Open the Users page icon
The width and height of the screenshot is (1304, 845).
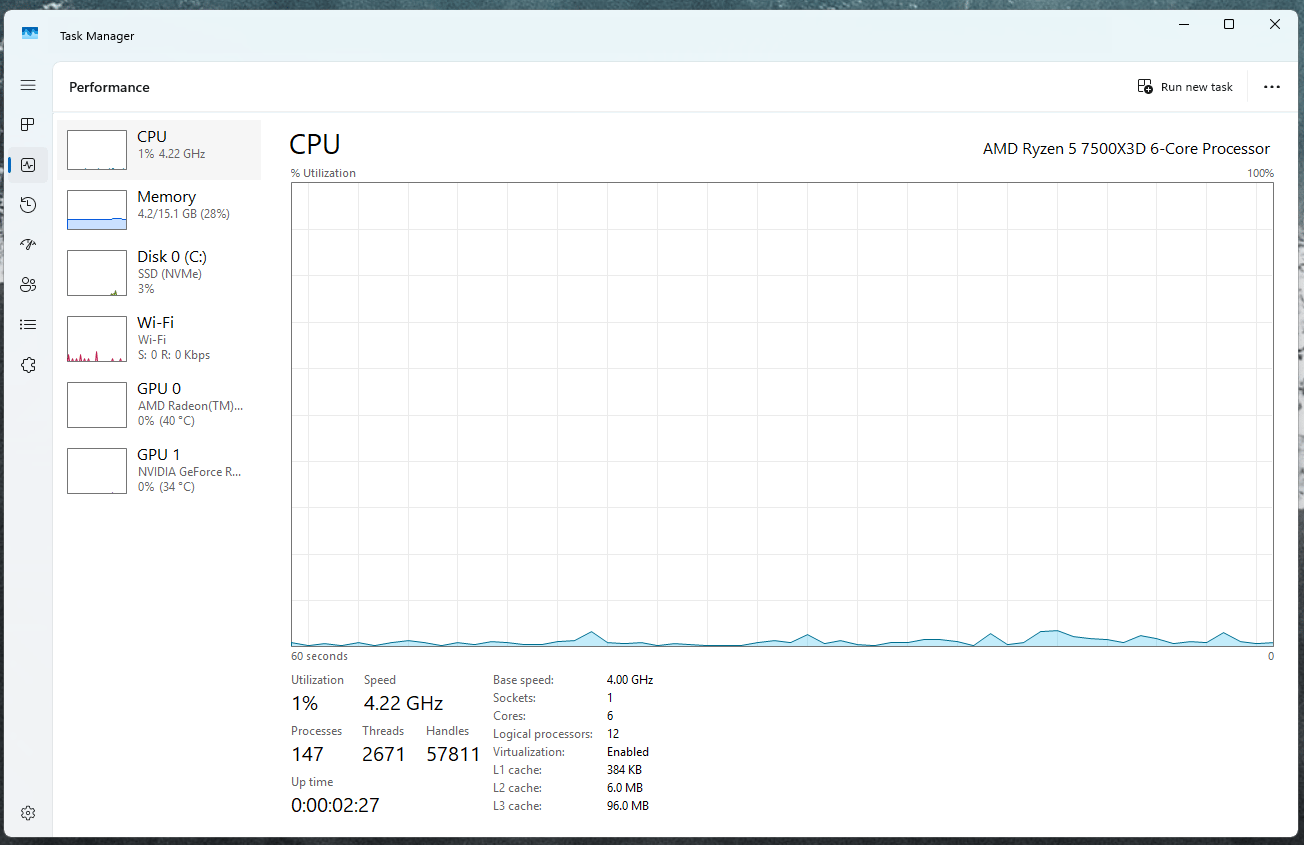coord(28,284)
